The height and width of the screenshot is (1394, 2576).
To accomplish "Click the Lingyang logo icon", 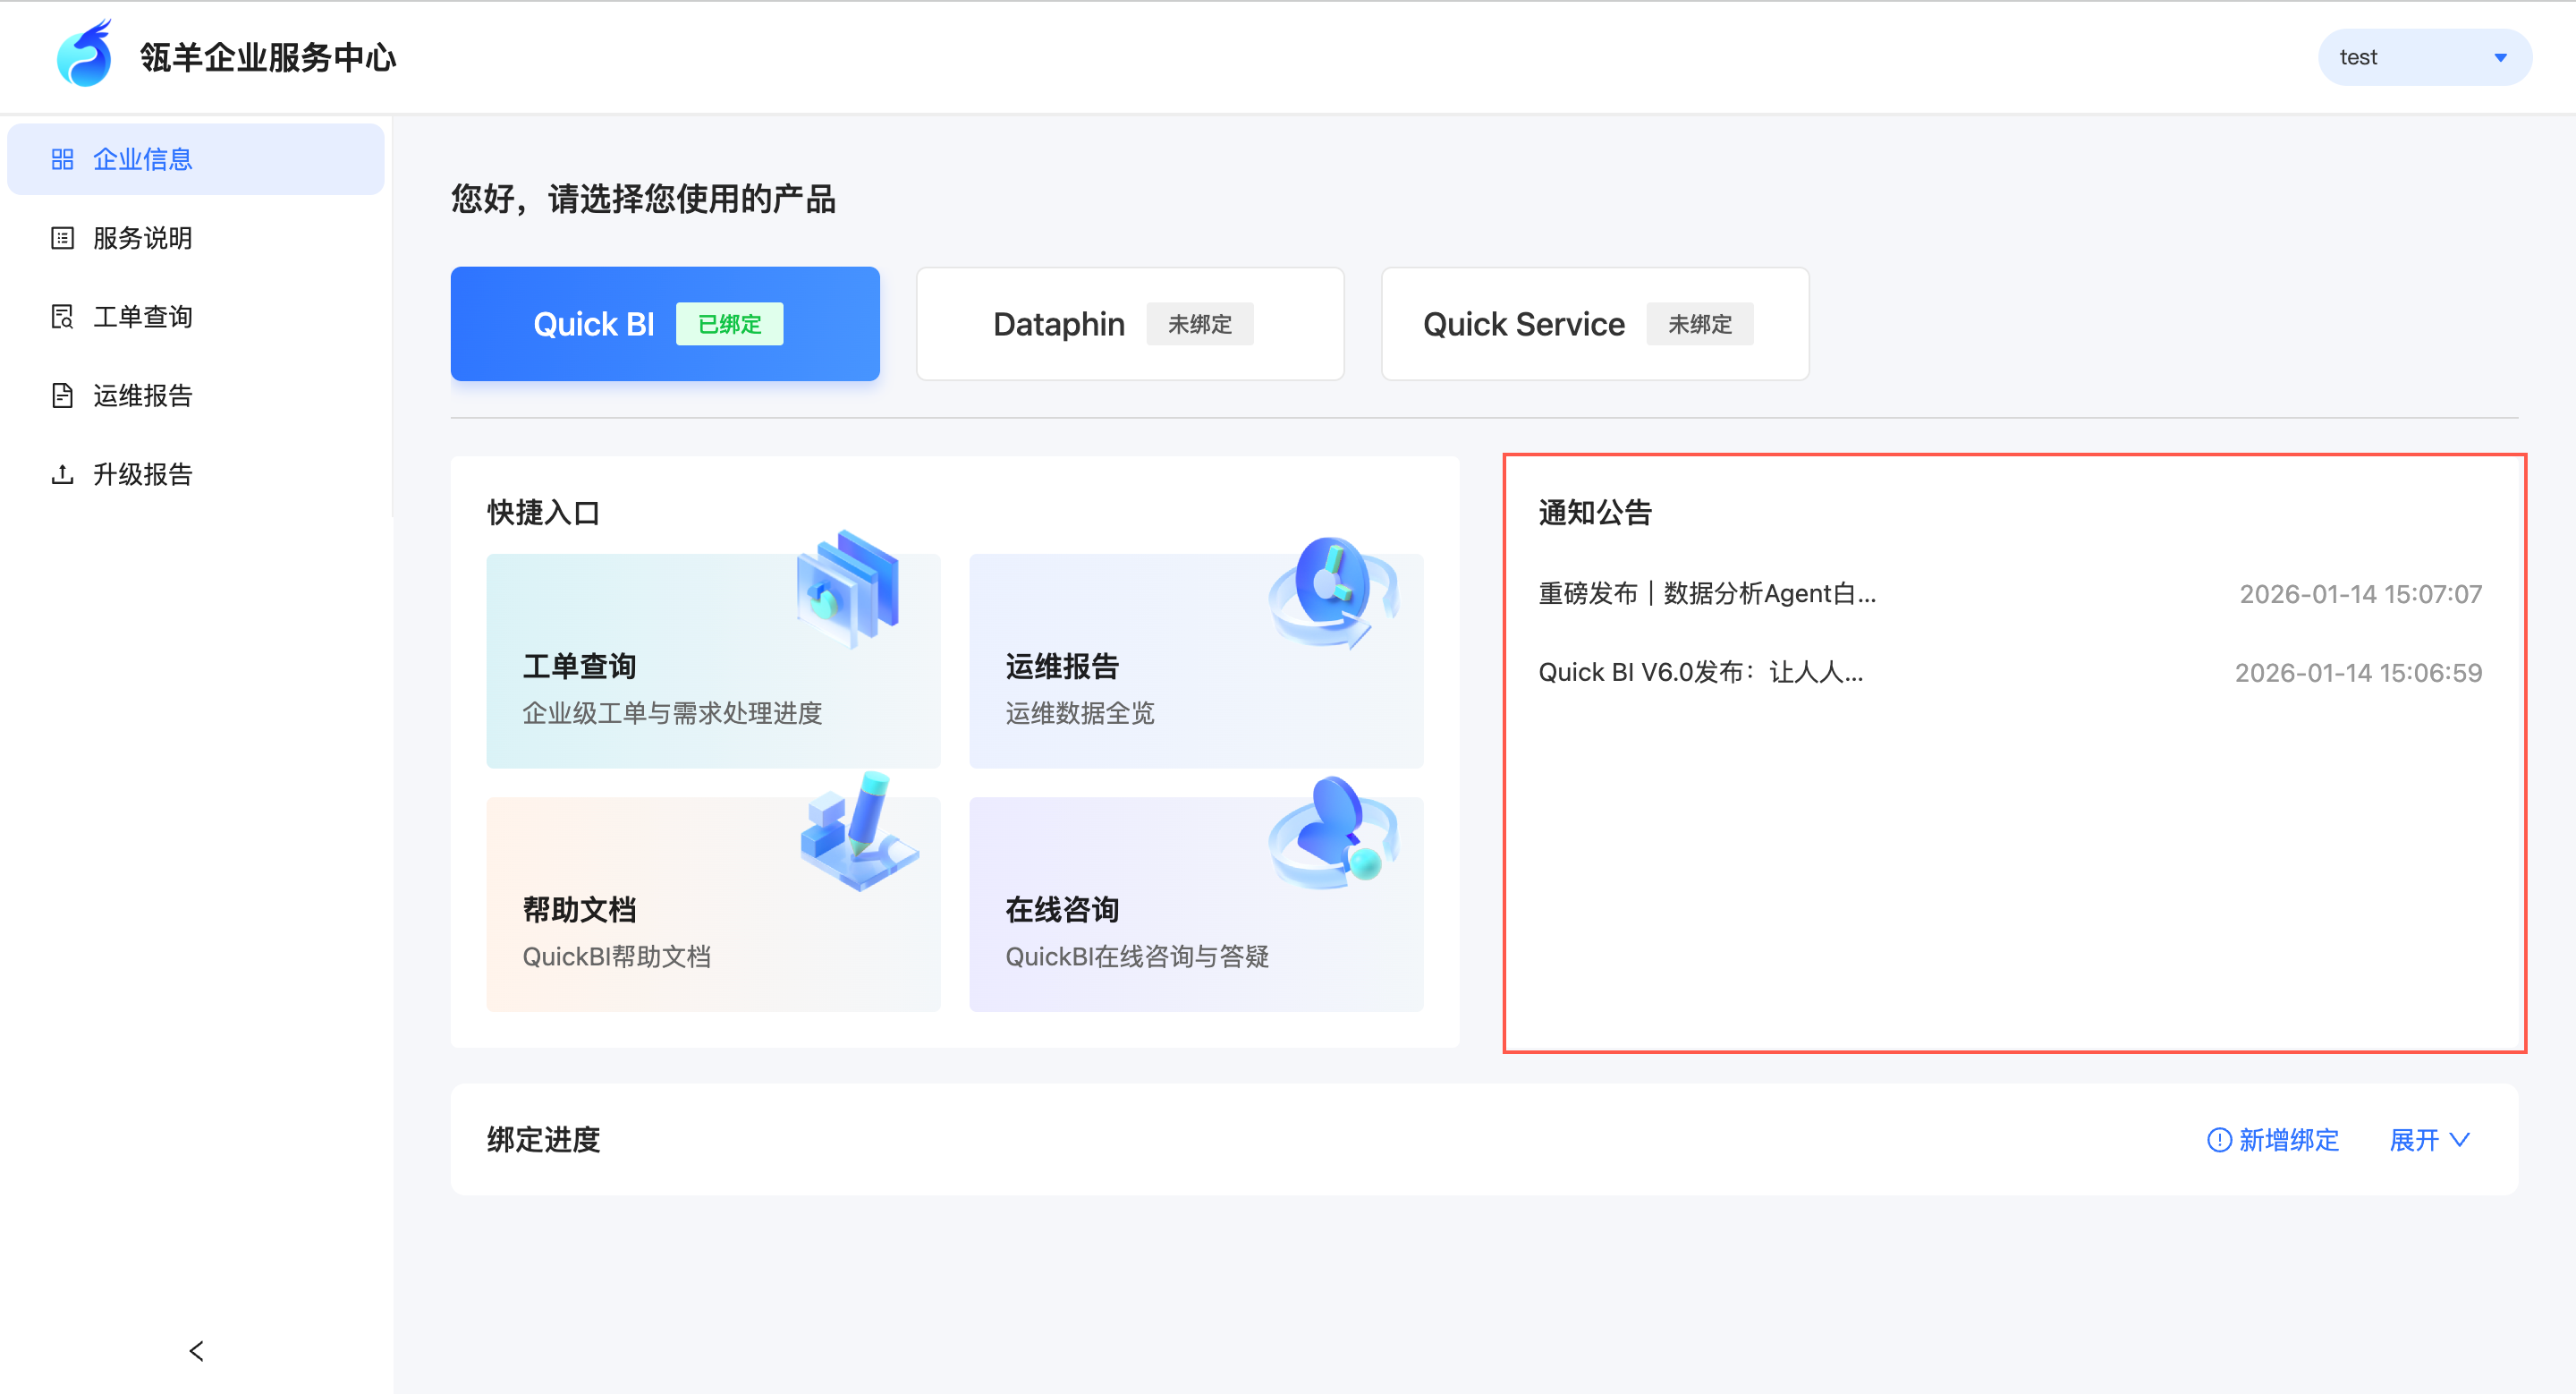I will pos(84,55).
